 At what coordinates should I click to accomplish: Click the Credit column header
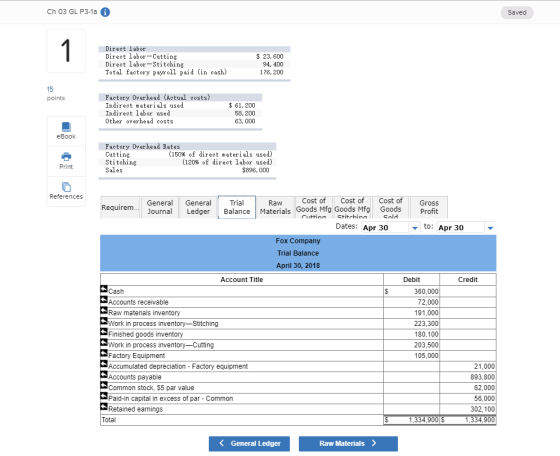[x=468, y=280]
